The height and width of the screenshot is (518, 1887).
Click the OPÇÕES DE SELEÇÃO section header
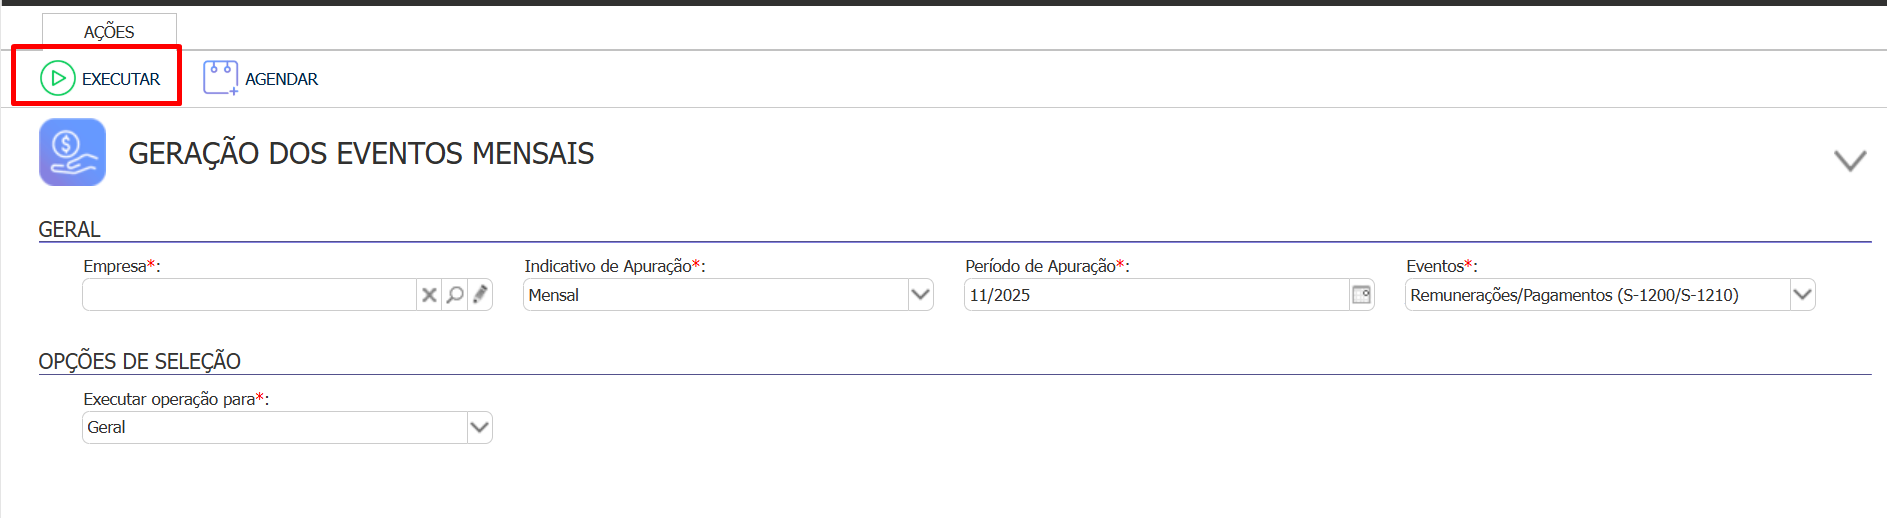(140, 361)
